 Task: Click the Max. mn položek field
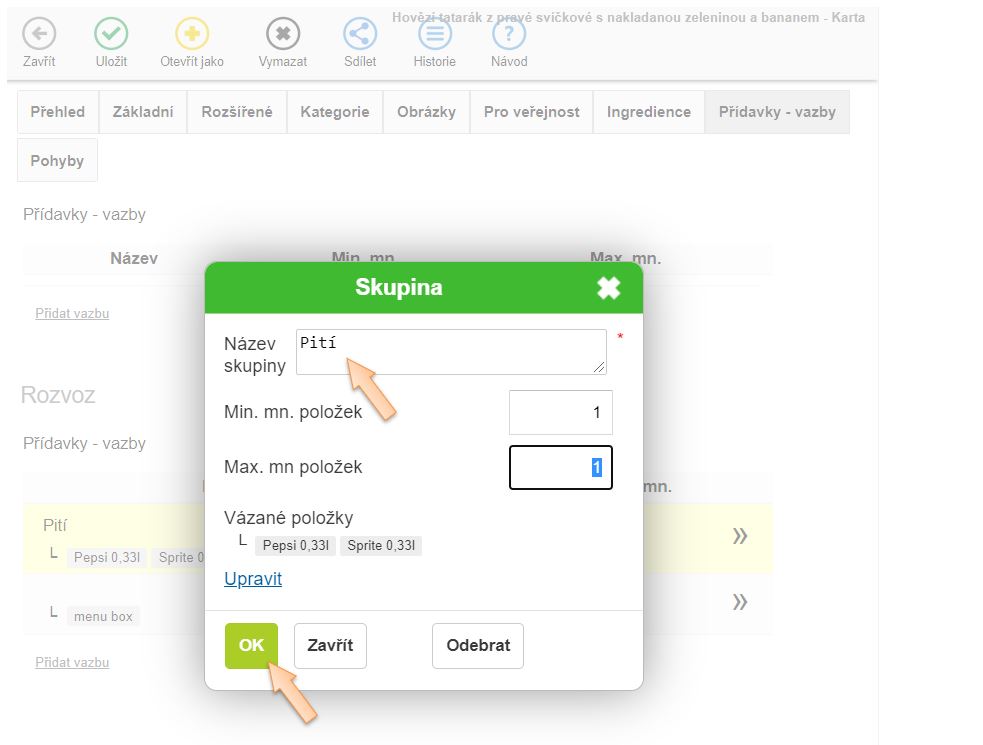tap(560, 467)
